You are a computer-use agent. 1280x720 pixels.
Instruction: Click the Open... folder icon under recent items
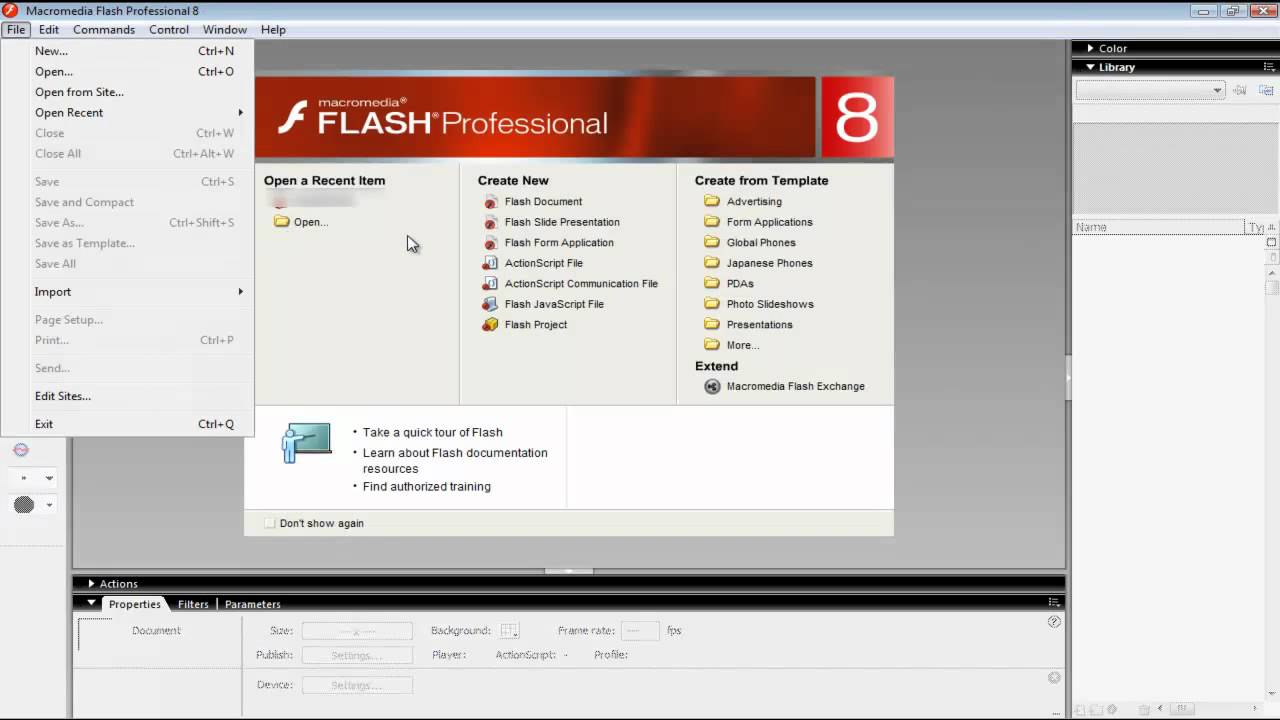coord(282,222)
